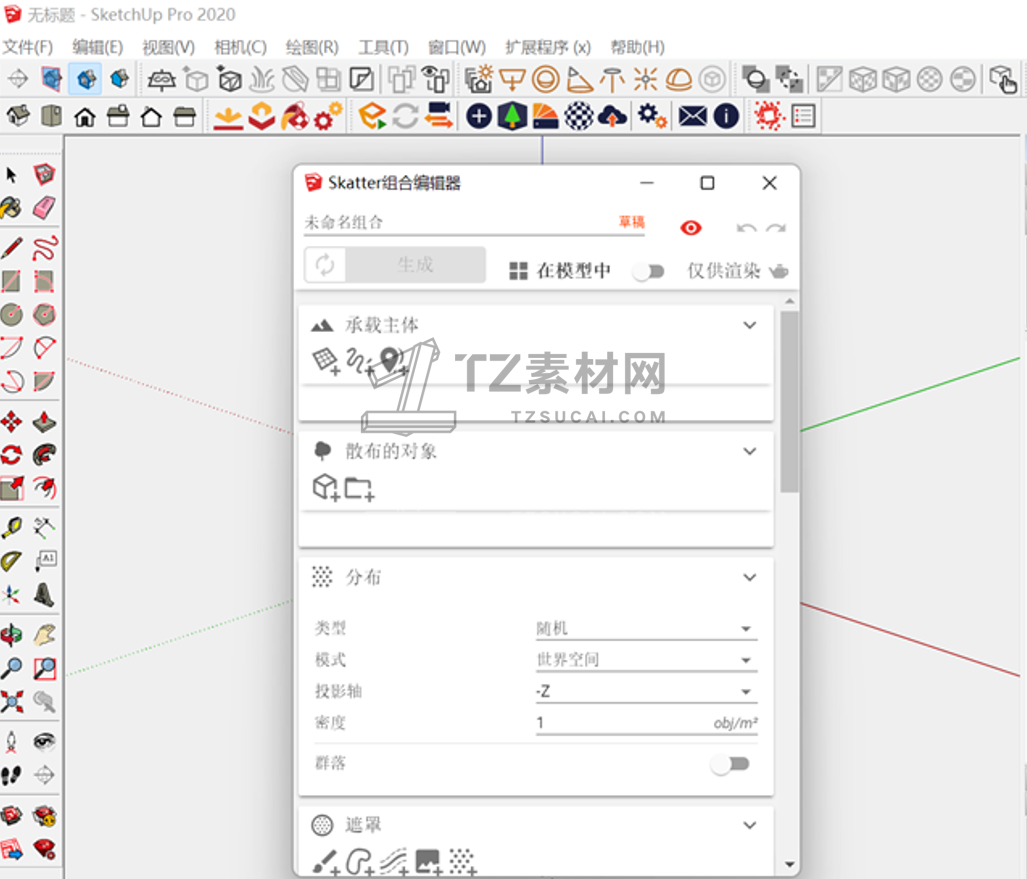Select the Axes tool
The width and height of the screenshot is (1027, 879).
(12, 594)
